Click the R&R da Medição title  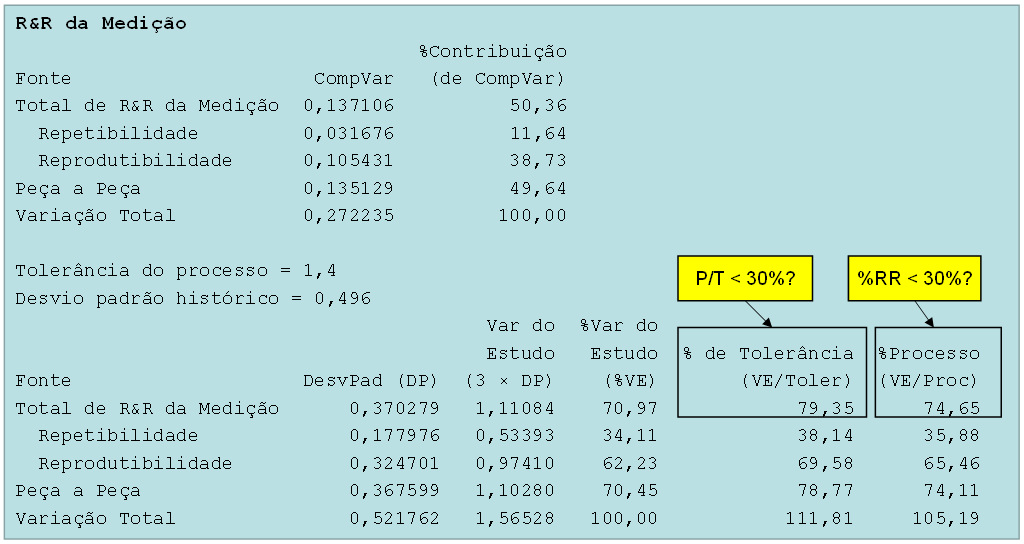pos(101,24)
